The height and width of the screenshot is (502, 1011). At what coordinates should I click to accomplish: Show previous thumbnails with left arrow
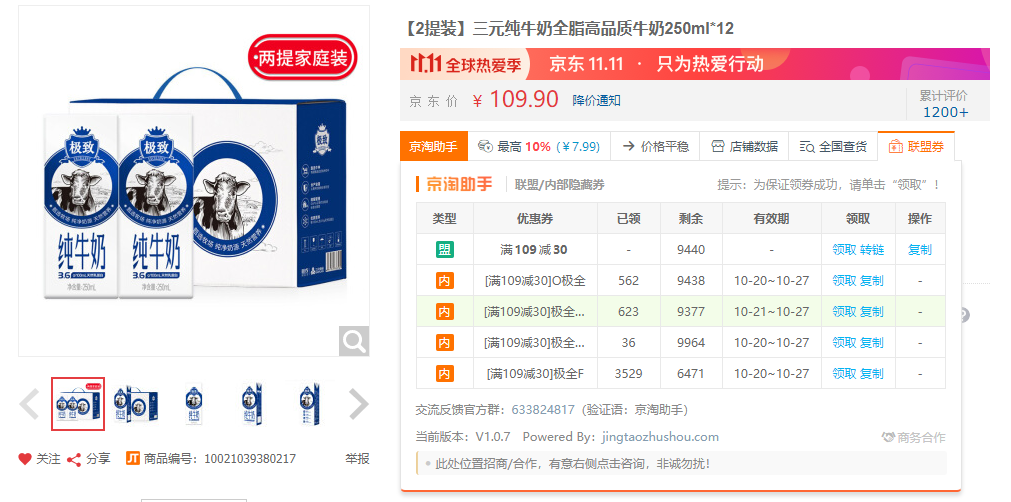point(29,404)
